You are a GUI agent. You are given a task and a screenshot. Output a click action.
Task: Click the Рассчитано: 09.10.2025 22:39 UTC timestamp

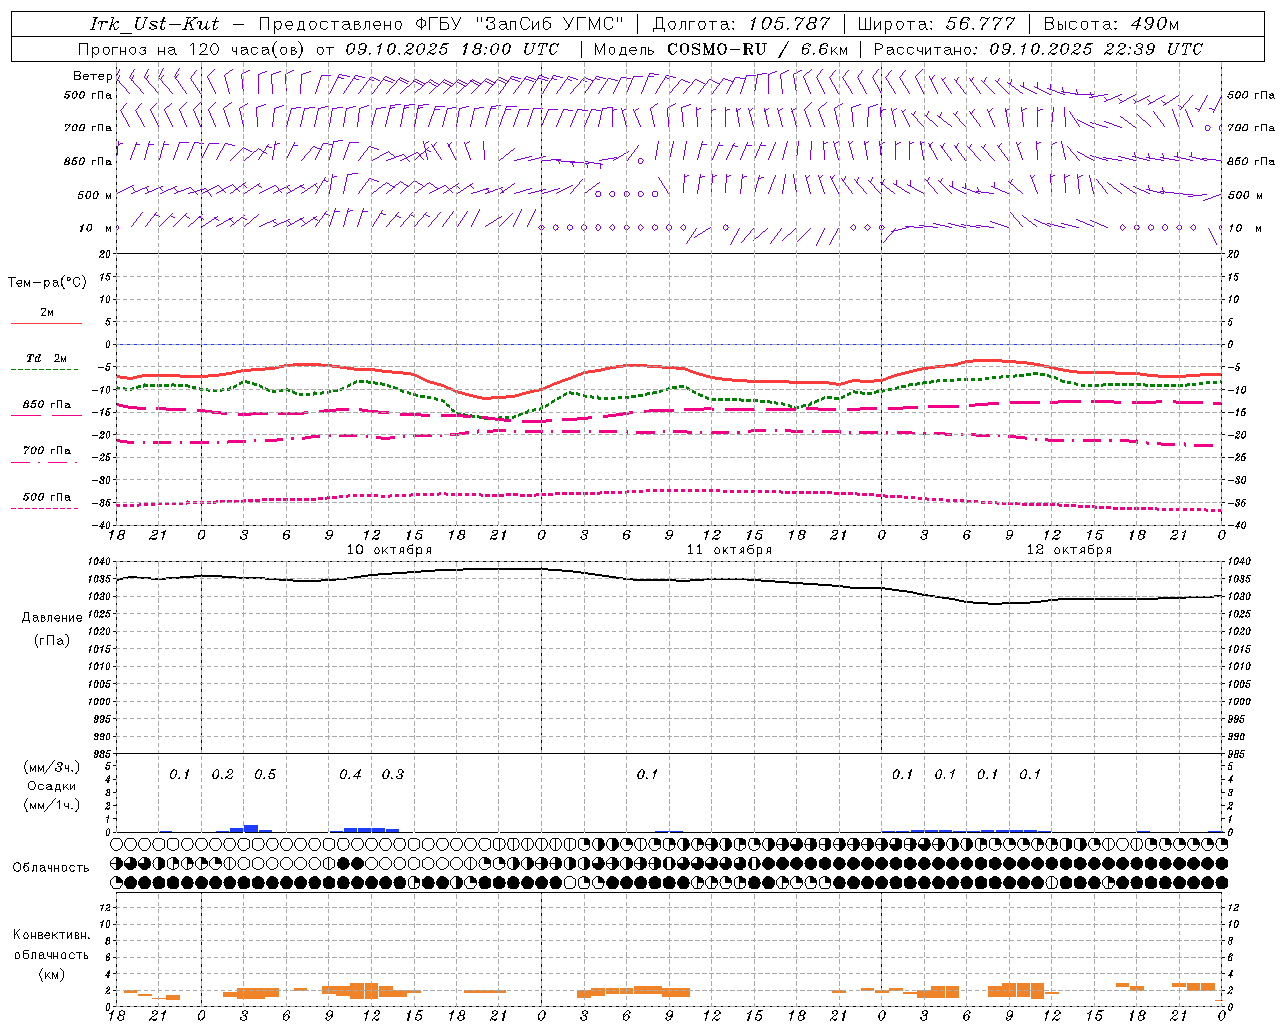[x=1038, y=49]
